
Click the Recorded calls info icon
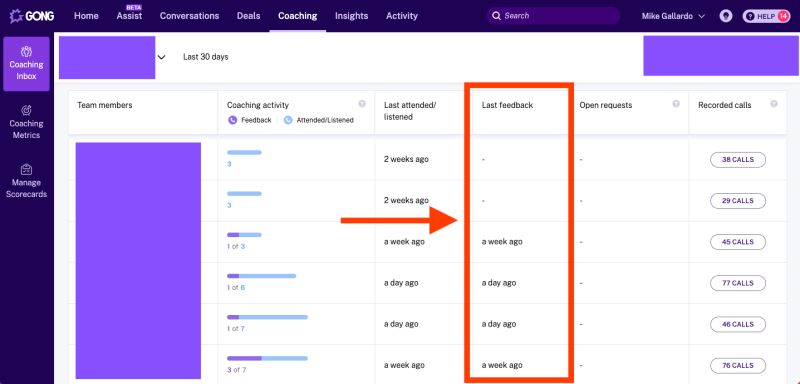[774, 104]
